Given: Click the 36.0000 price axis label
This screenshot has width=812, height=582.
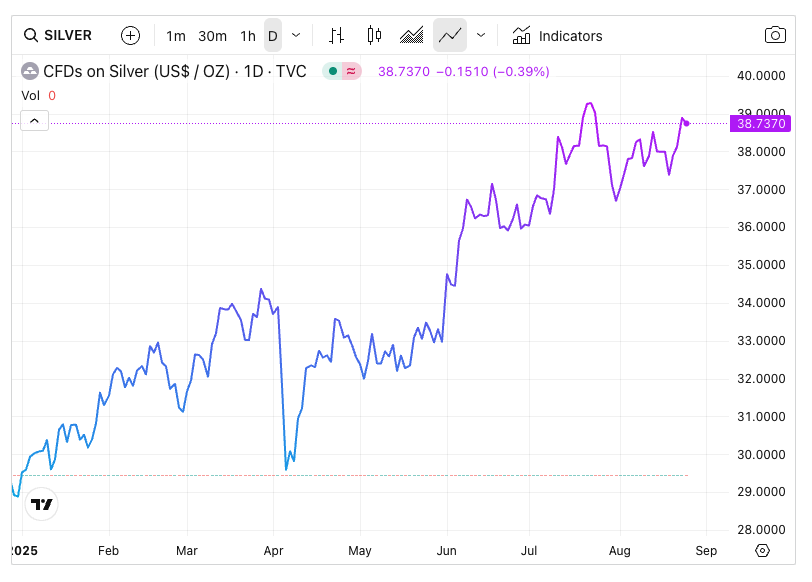Looking at the screenshot, I should [x=761, y=227].
